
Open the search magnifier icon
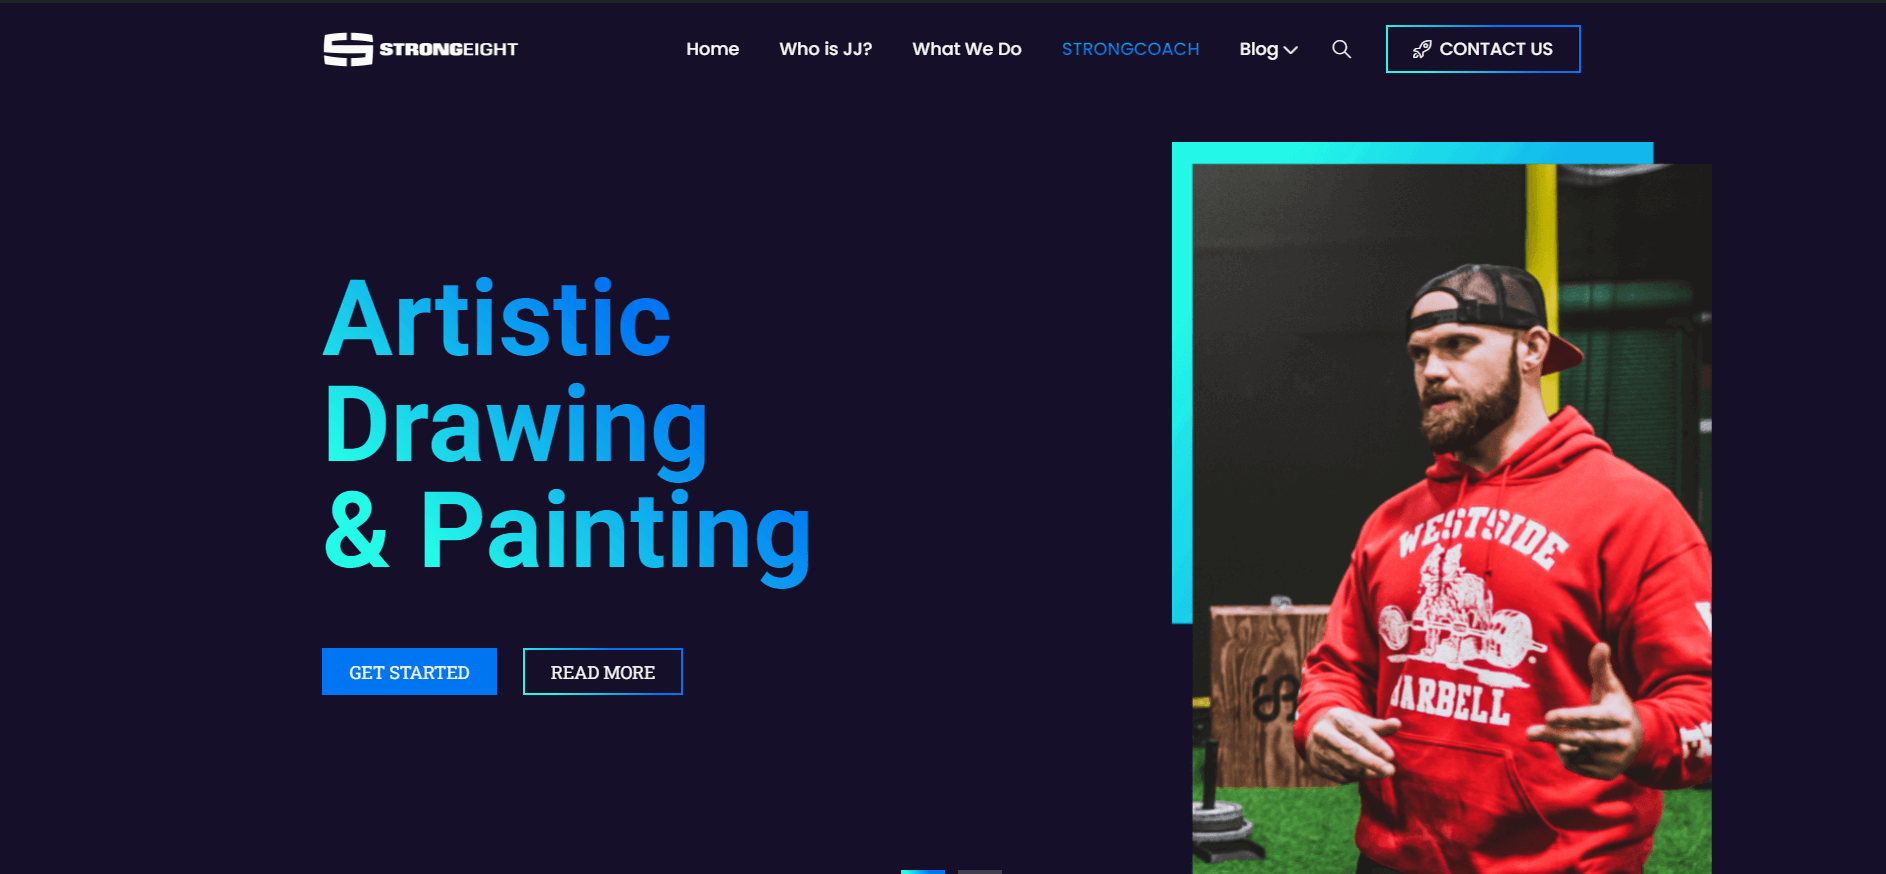click(1341, 49)
